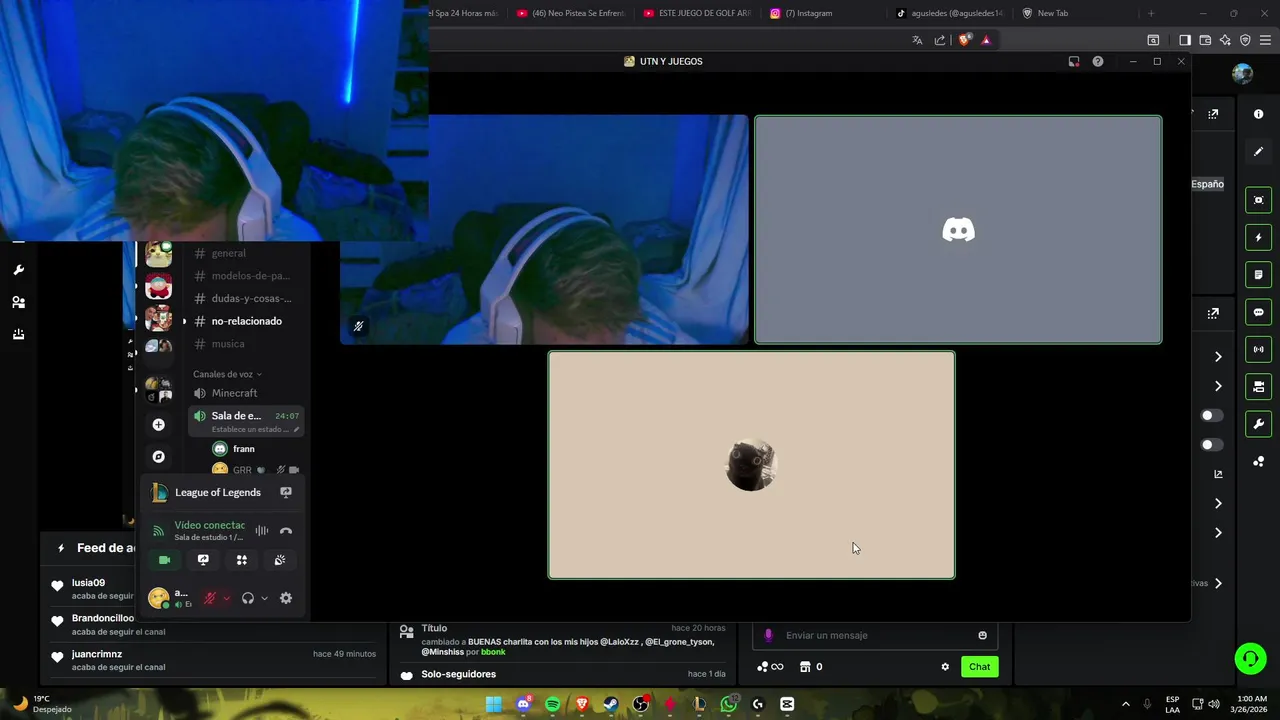Select the Sala de e... voice channel
Image resolution: width=1280 pixels, height=720 pixels.
pos(246,421)
